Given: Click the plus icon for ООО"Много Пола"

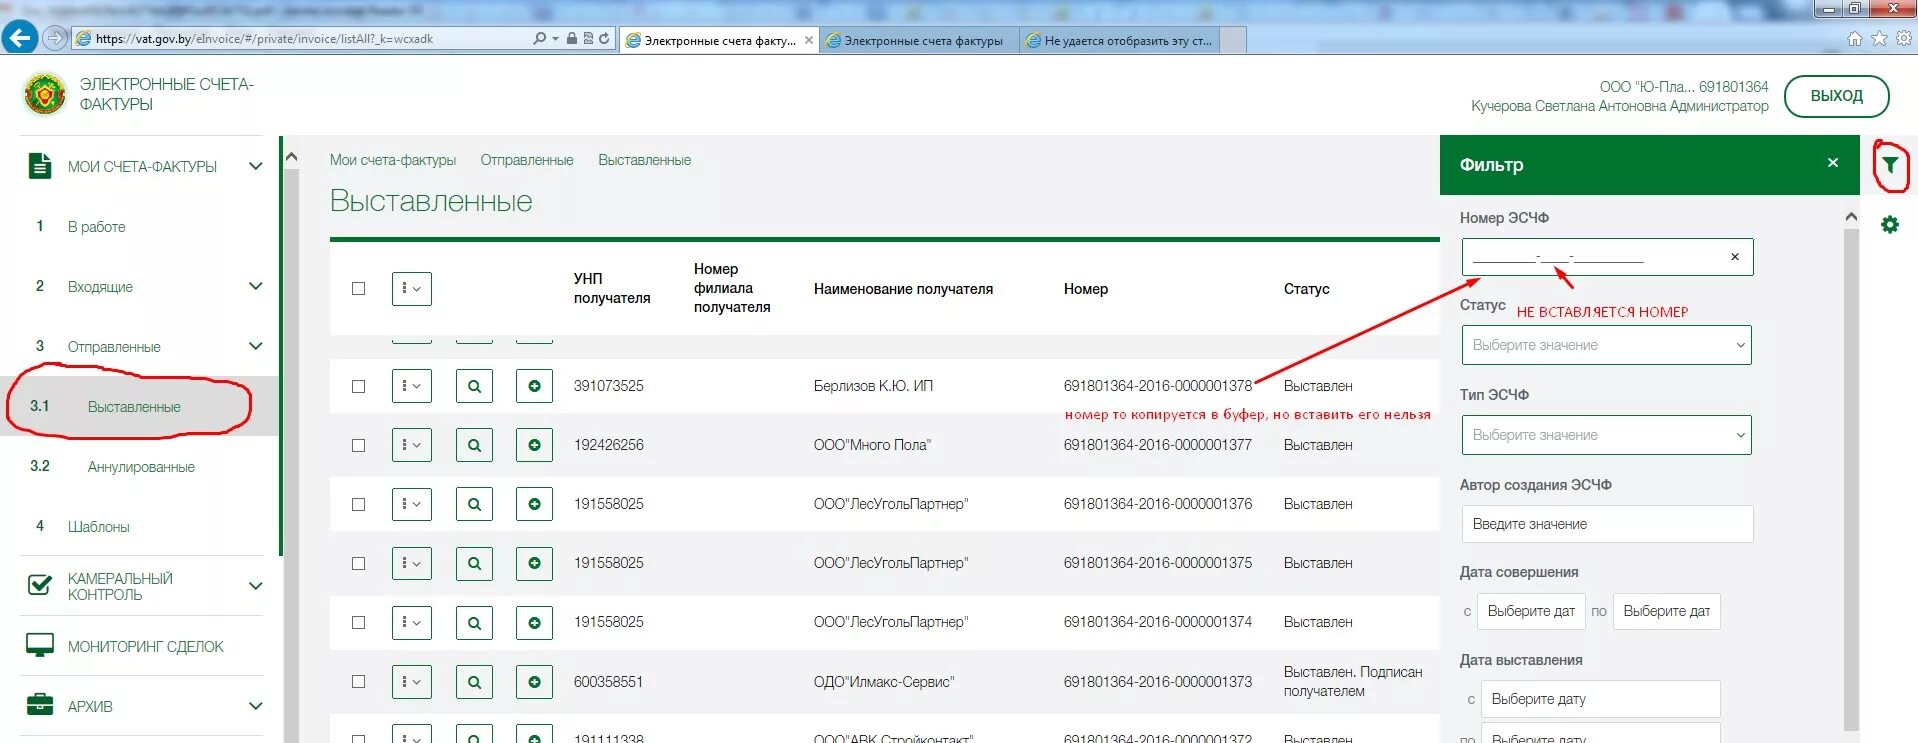Looking at the screenshot, I should (535, 445).
